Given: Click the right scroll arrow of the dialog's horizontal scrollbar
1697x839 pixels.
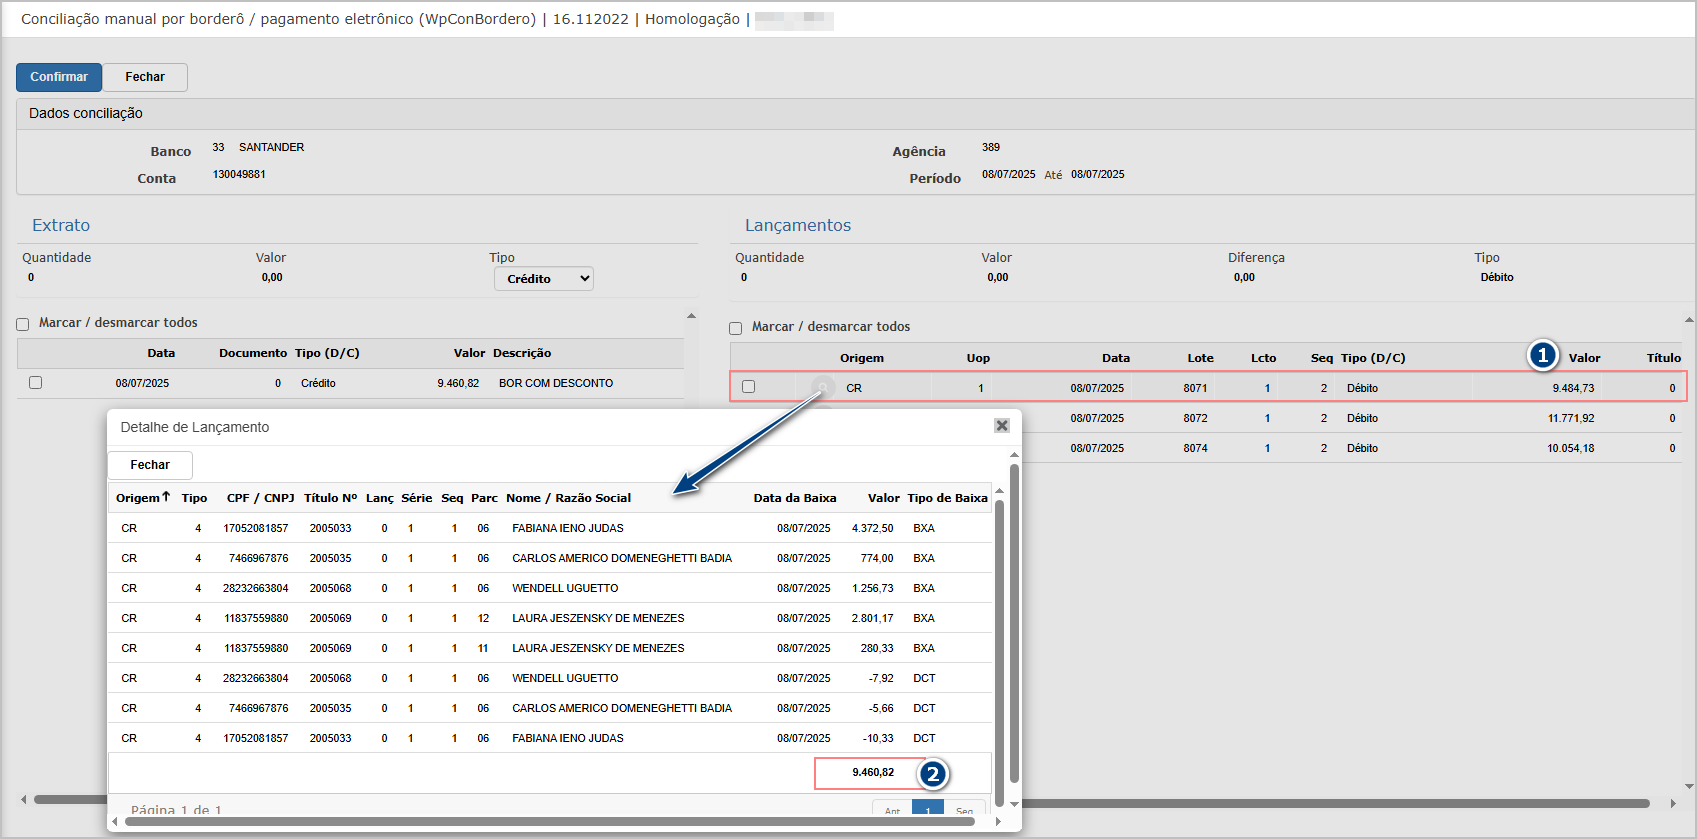Looking at the screenshot, I should coord(999,822).
